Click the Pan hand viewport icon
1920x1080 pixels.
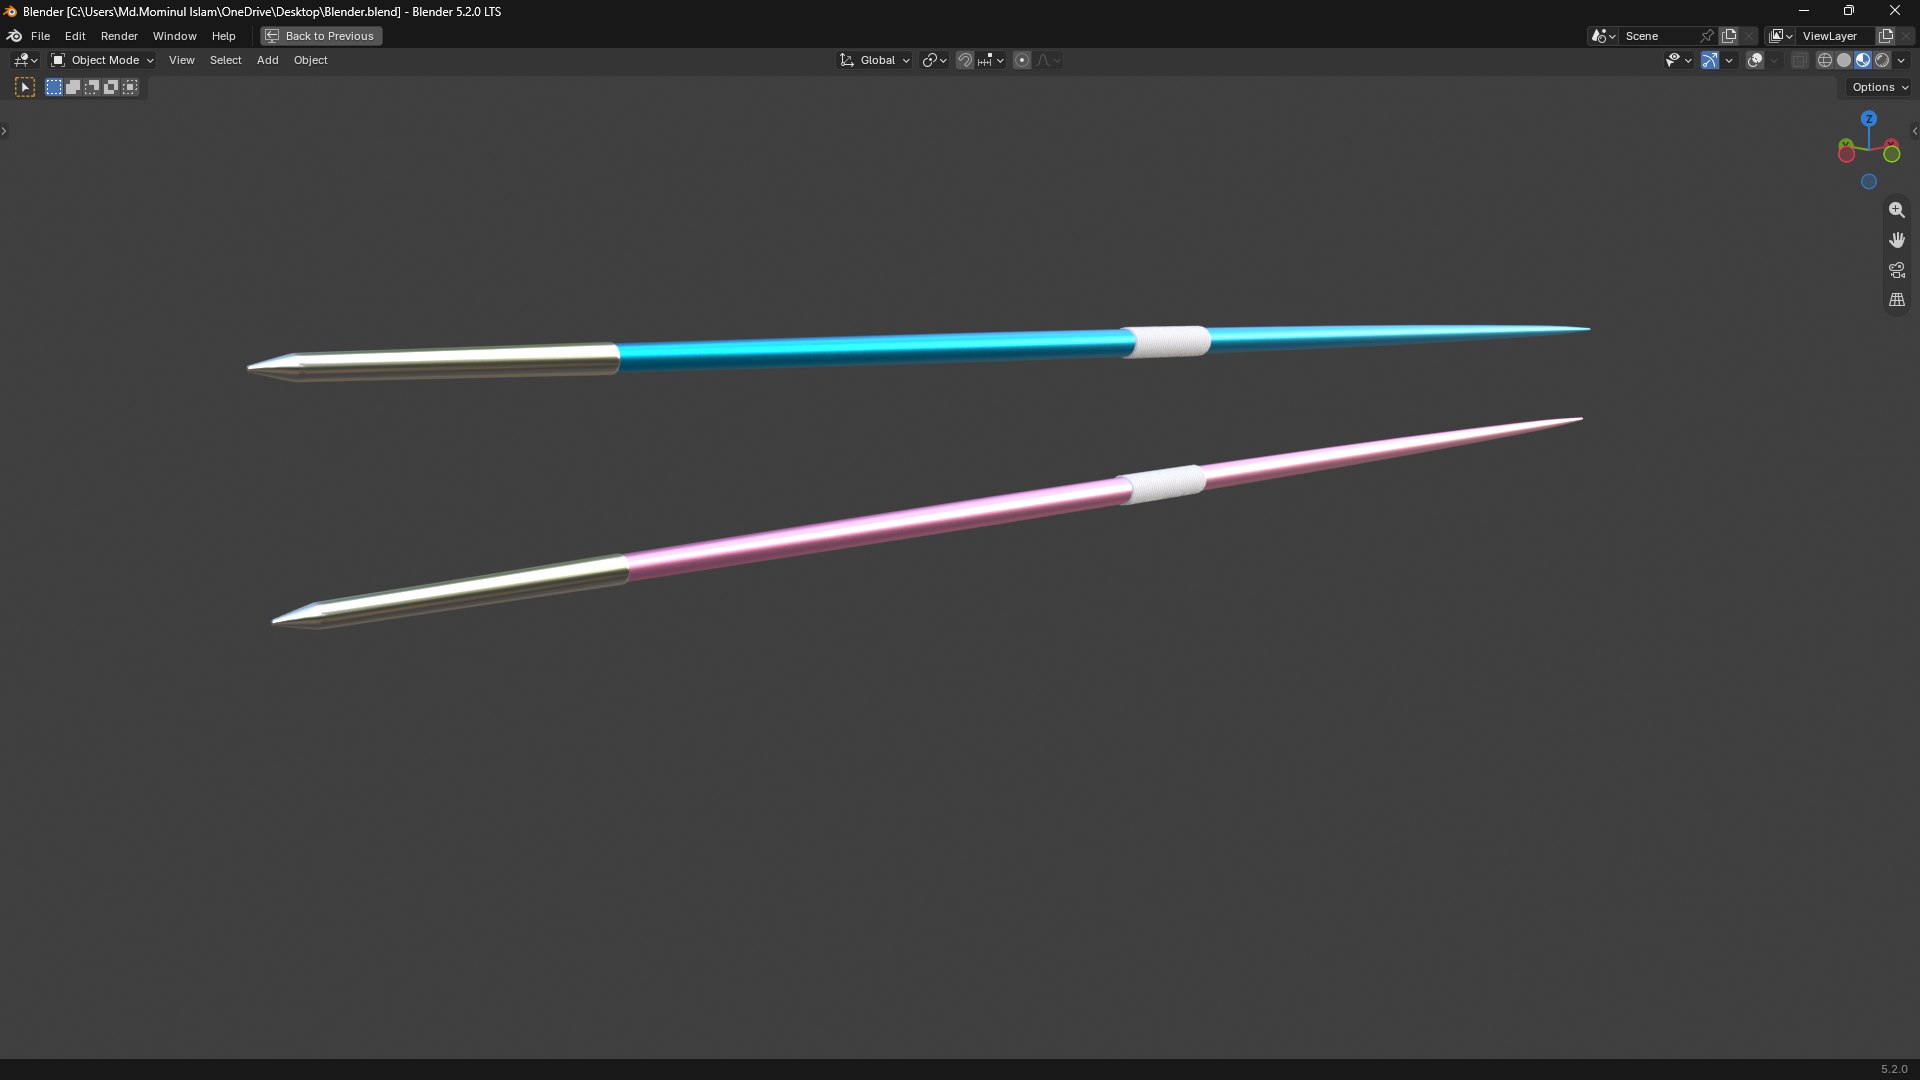tap(1896, 240)
